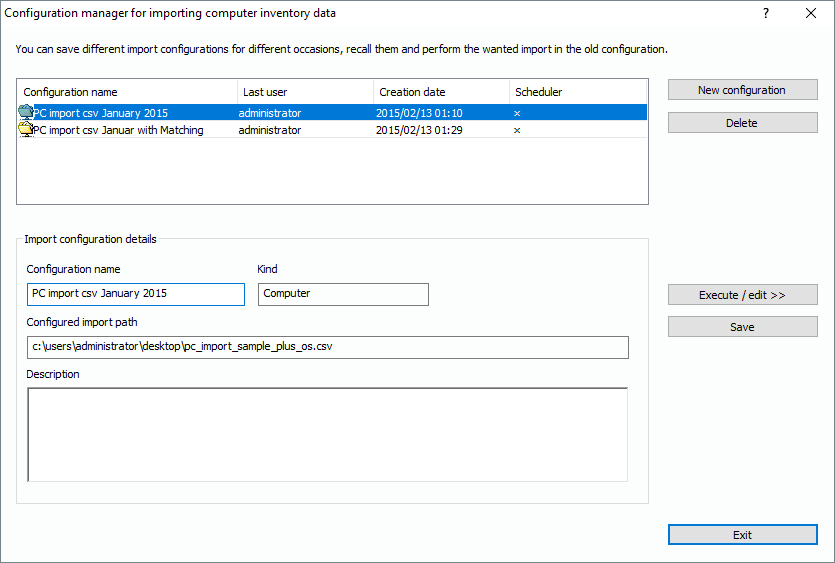Close the configuration manager window
This screenshot has width=835, height=563.
[x=811, y=13]
